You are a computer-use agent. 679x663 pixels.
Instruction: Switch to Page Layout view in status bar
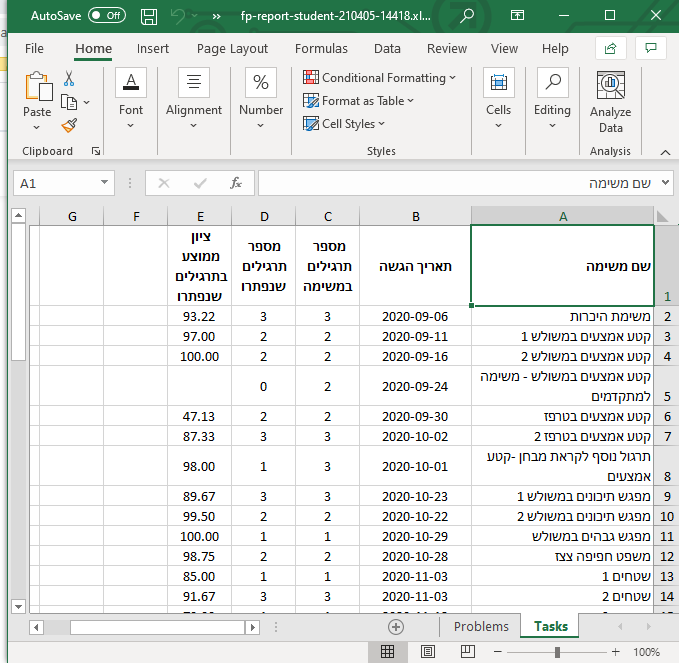click(428, 652)
